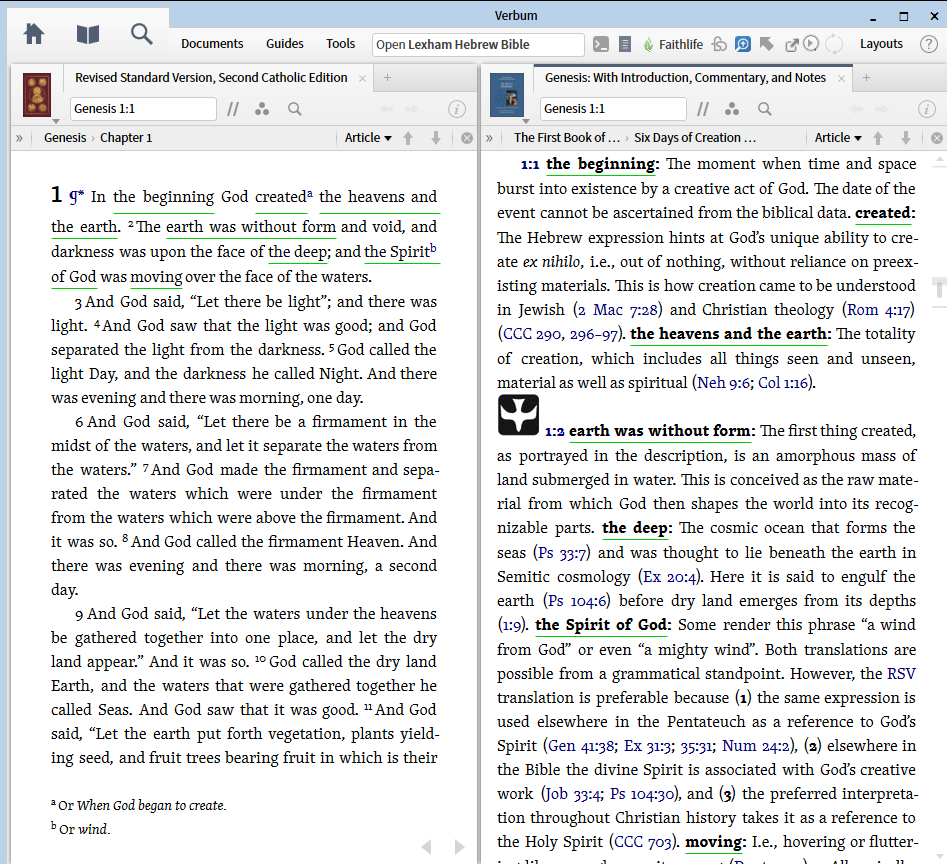947x864 pixels.
Task: Expand the locator bar chevrons in commentary panel
Action: click(489, 138)
